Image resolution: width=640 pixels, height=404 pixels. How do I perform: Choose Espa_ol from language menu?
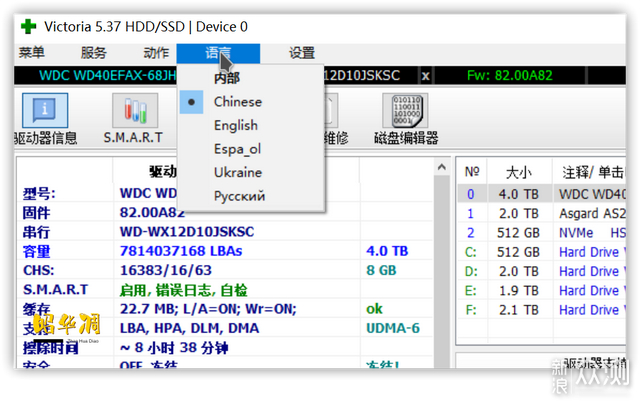(237, 149)
